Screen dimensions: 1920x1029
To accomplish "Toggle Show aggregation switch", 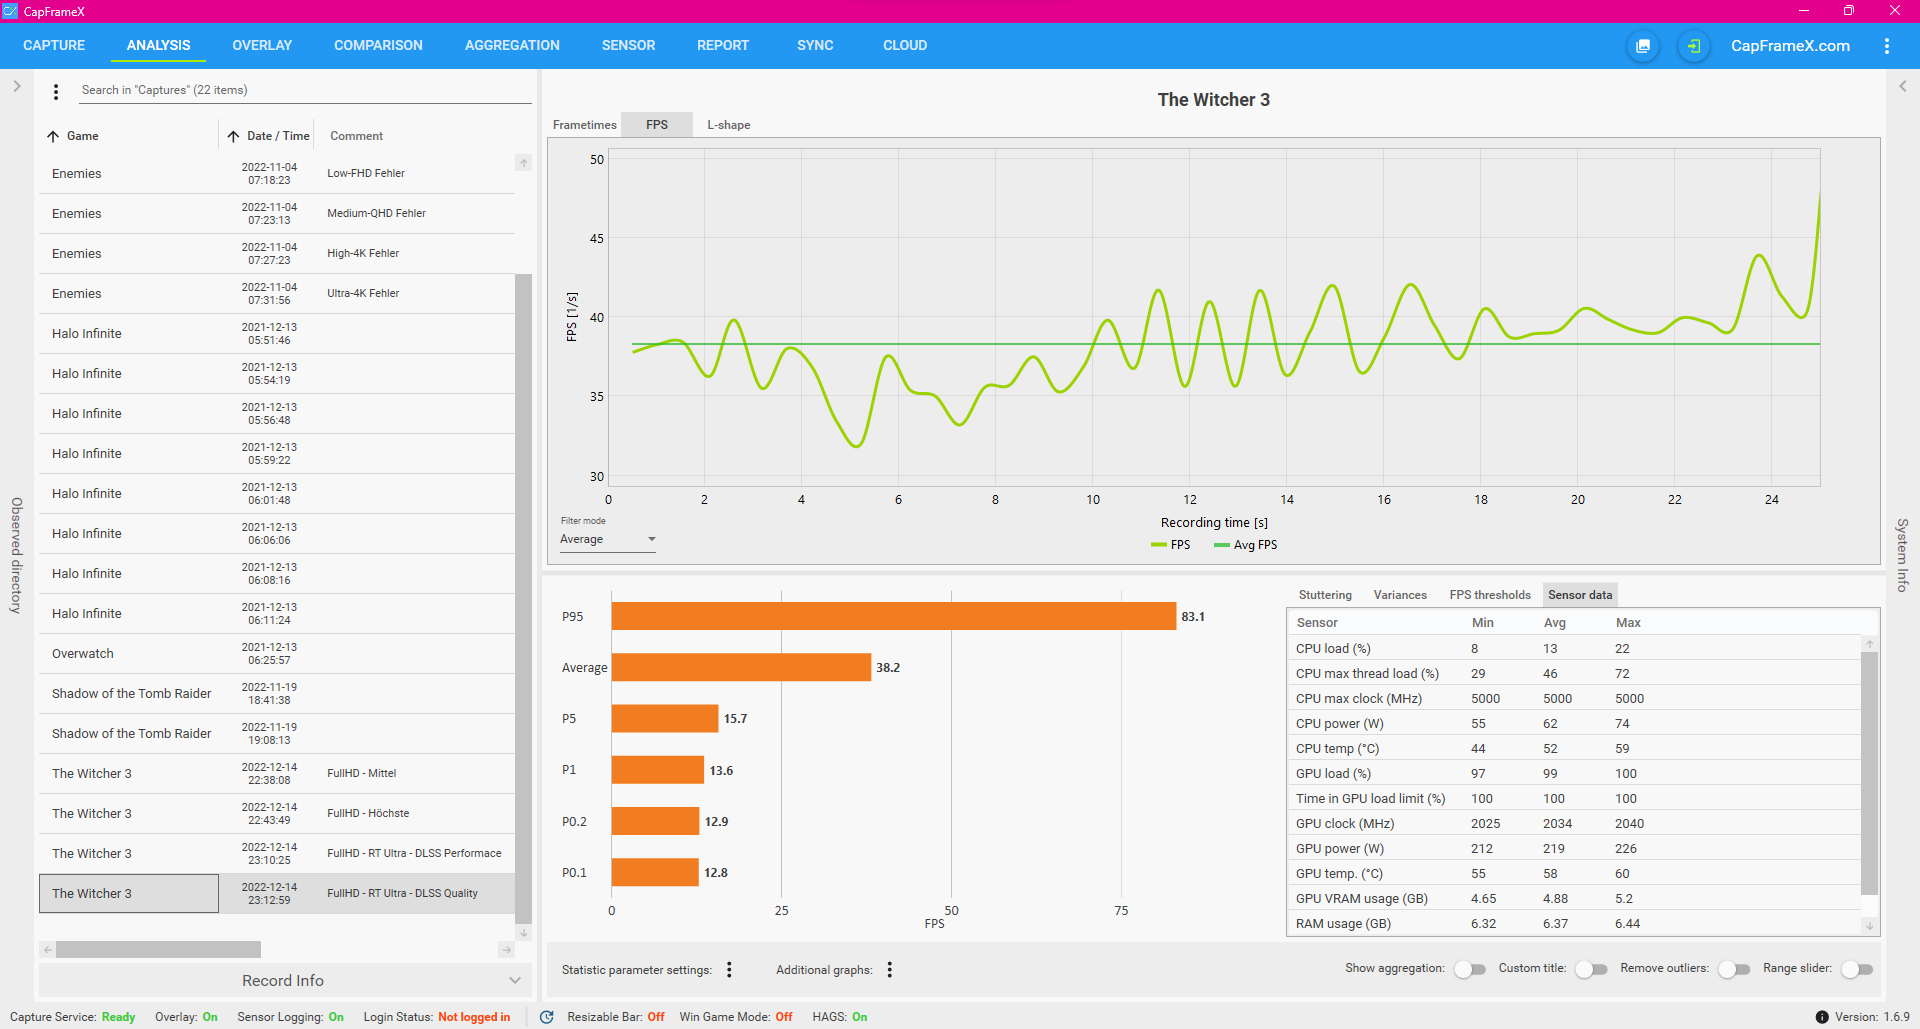I will coord(1470,969).
